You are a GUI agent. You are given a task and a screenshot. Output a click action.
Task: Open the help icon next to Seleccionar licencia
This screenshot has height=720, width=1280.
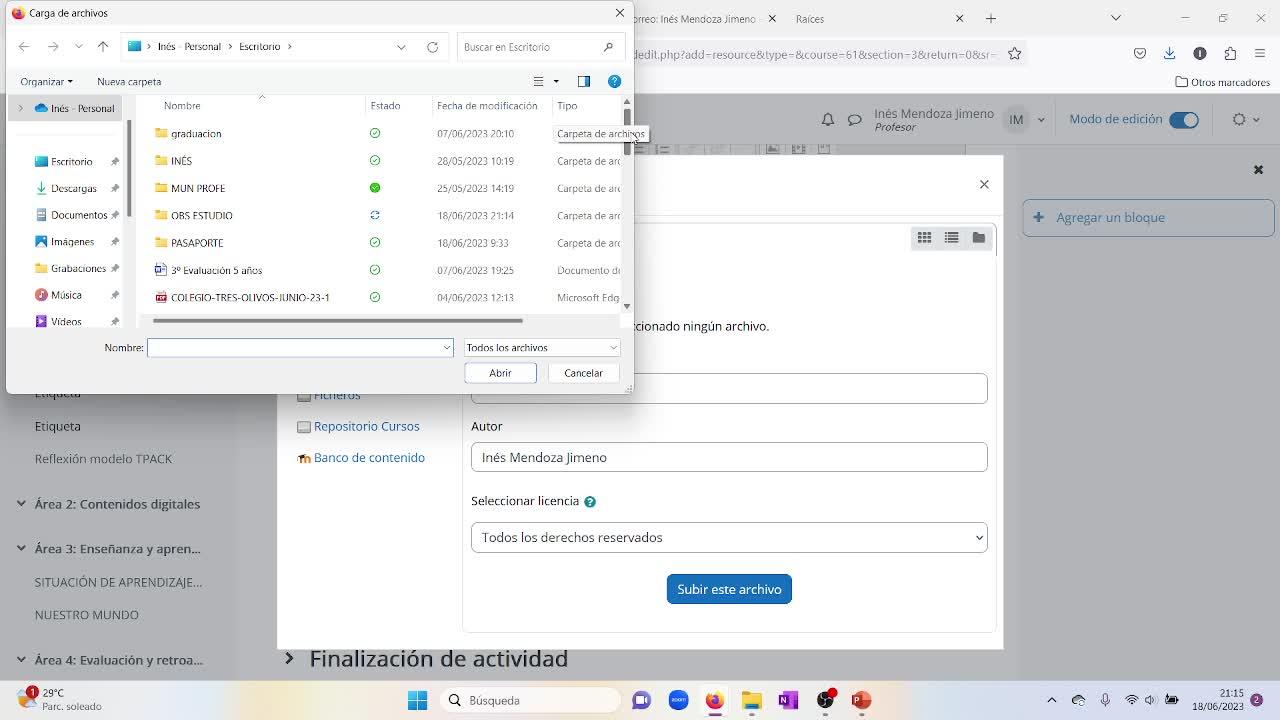click(590, 502)
